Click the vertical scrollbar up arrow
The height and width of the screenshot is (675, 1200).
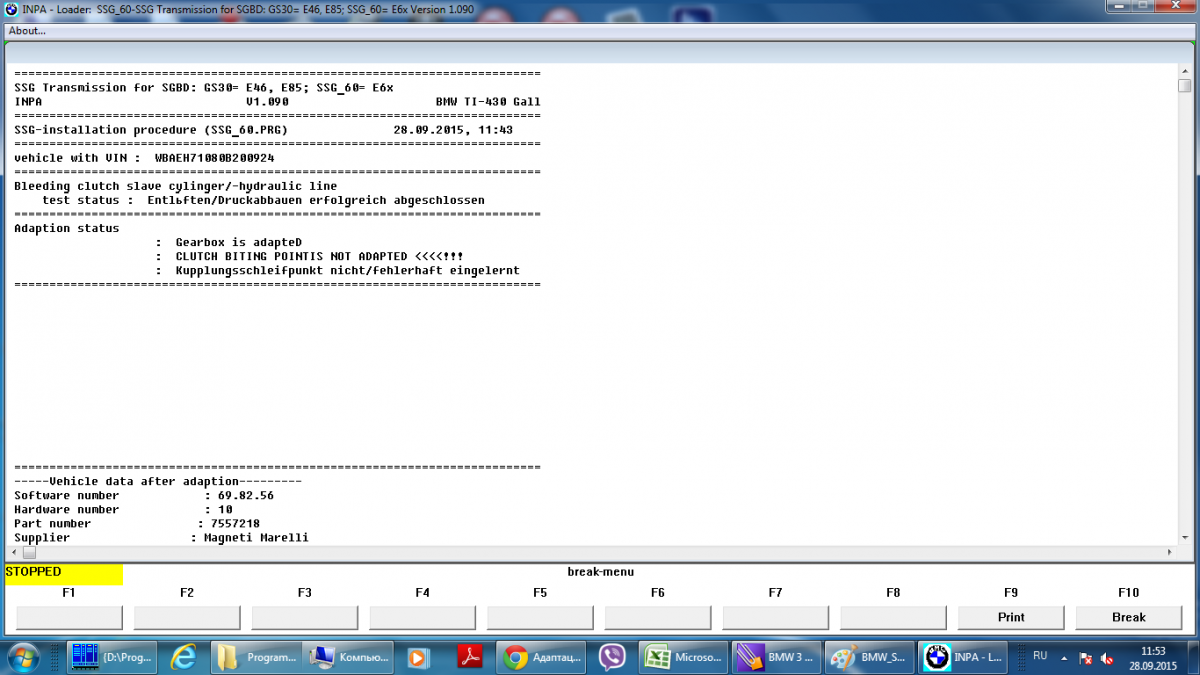1185,70
